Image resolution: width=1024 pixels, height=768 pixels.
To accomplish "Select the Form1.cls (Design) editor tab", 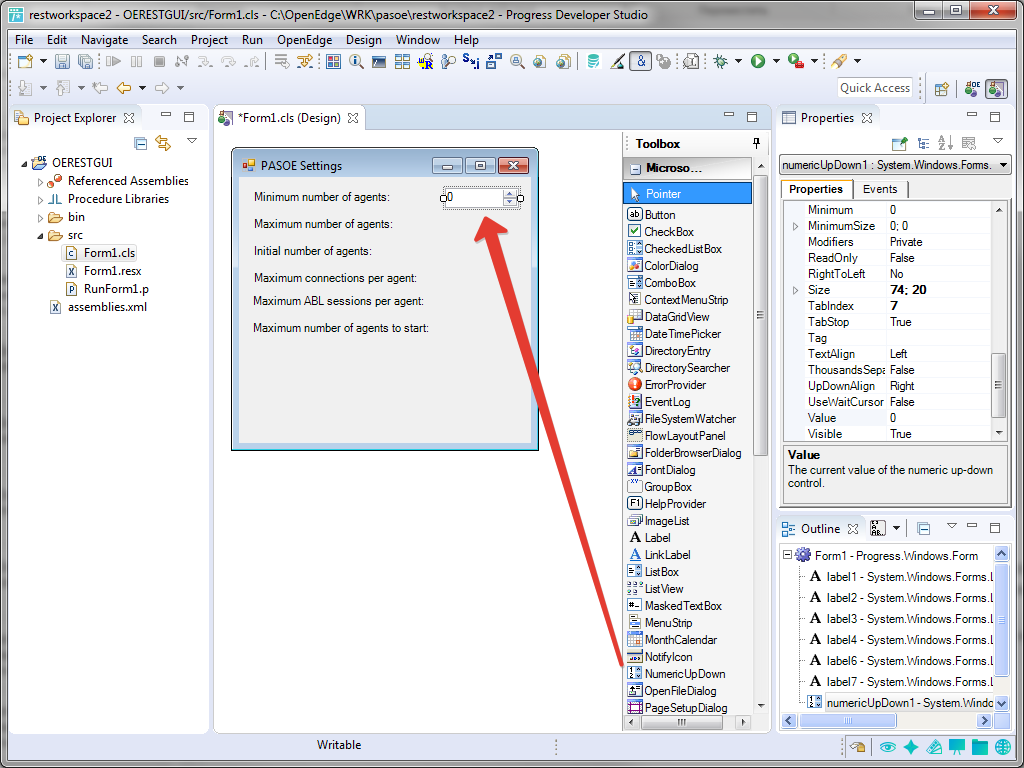I will tap(289, 118).
